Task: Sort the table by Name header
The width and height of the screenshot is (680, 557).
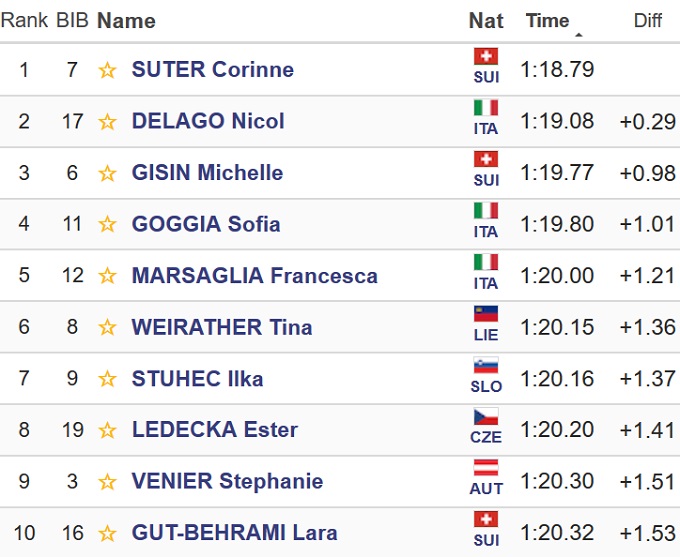Action: (126, 20)
